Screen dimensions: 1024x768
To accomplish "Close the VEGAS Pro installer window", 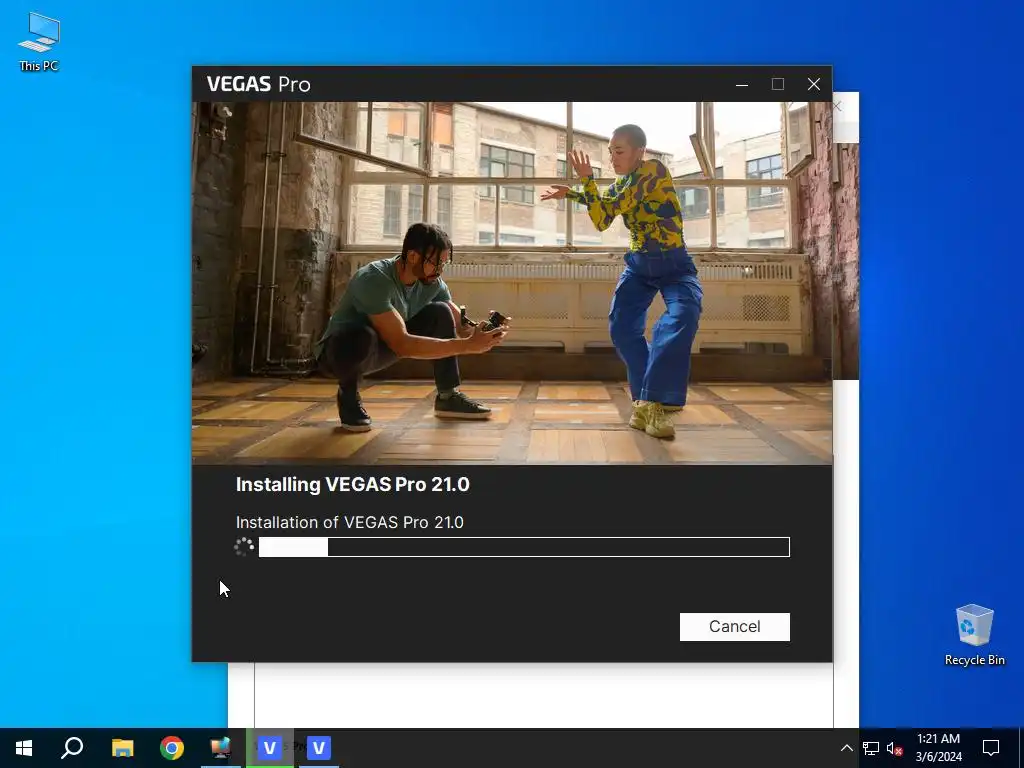I will point(814,84).
